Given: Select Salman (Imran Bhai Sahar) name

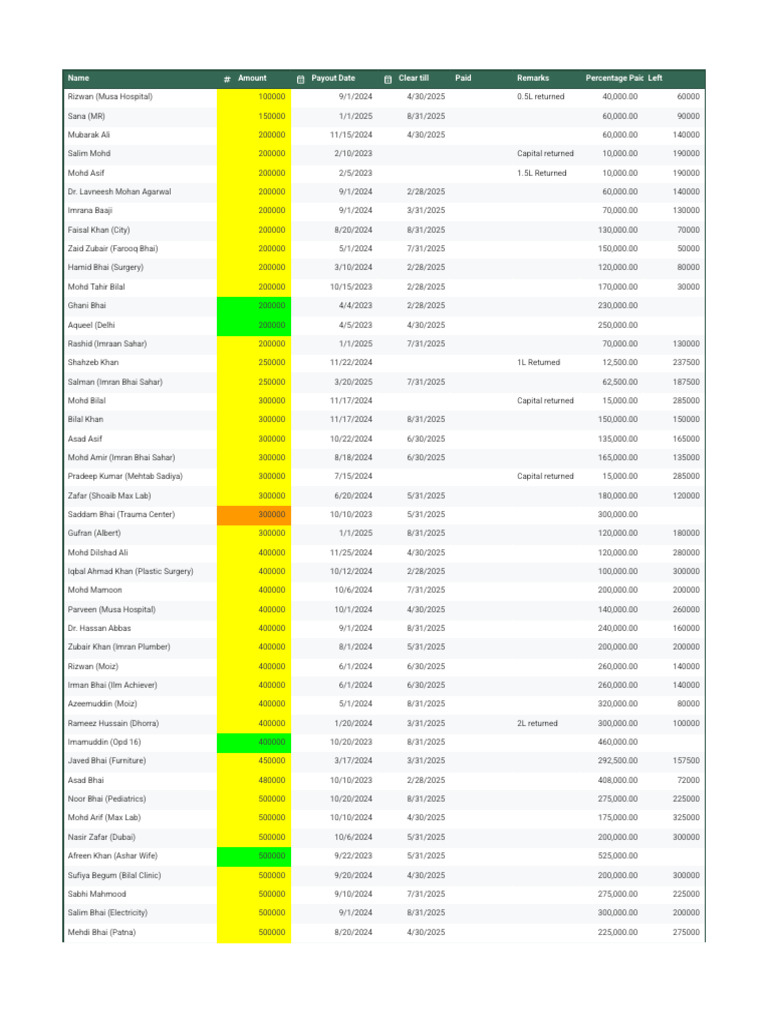Looking at the screenshot, I should [x=115, y=382].
